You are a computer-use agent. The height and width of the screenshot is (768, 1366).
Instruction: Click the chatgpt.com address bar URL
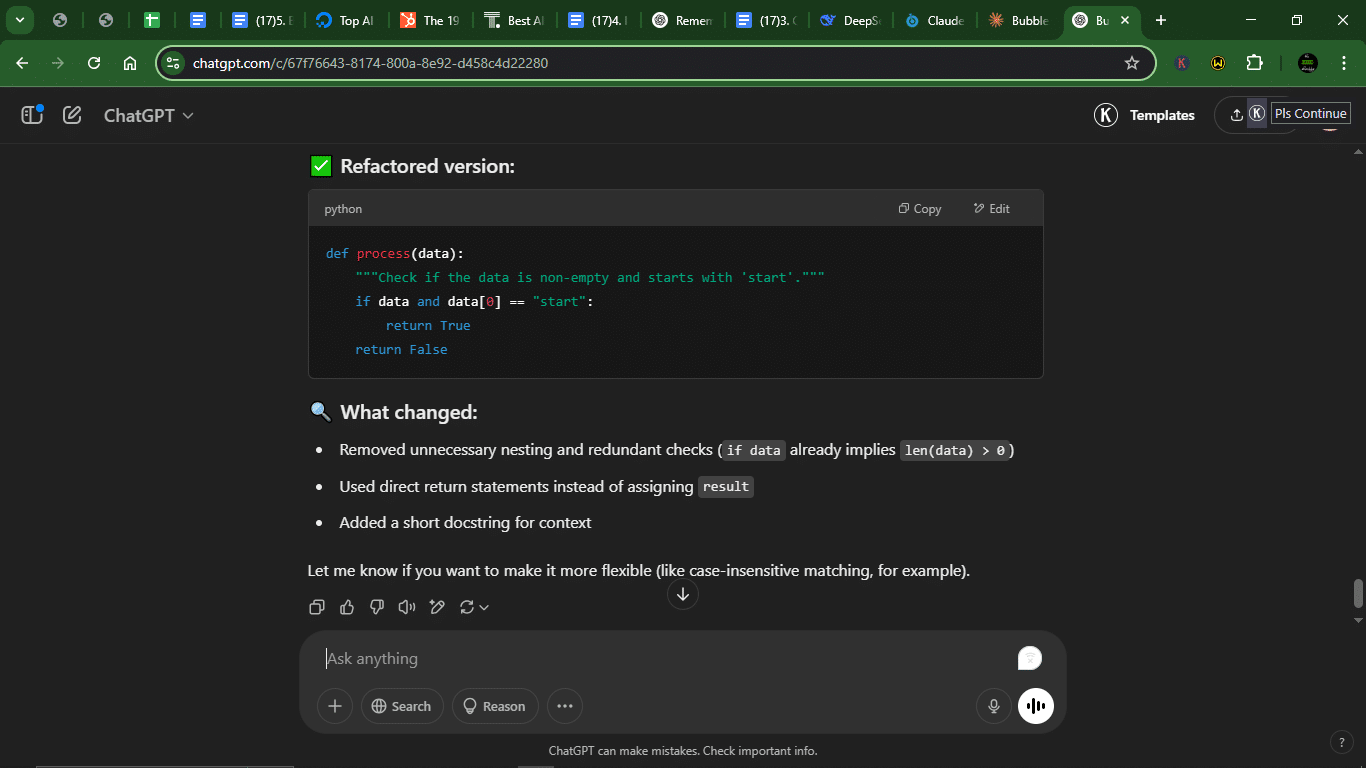click(x=370, y=63)
